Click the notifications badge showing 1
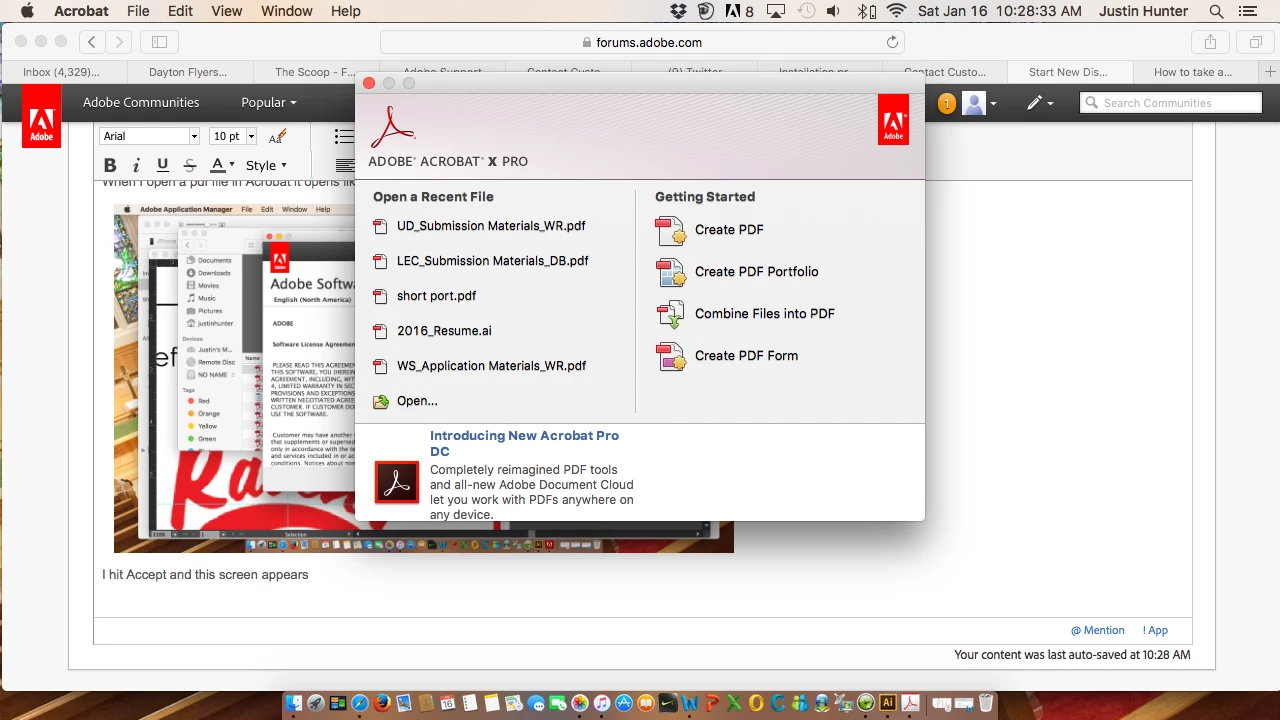Image resolution: width=1280 pixels, height=720 pixels. pyautogui.click(x=947, y=103)
